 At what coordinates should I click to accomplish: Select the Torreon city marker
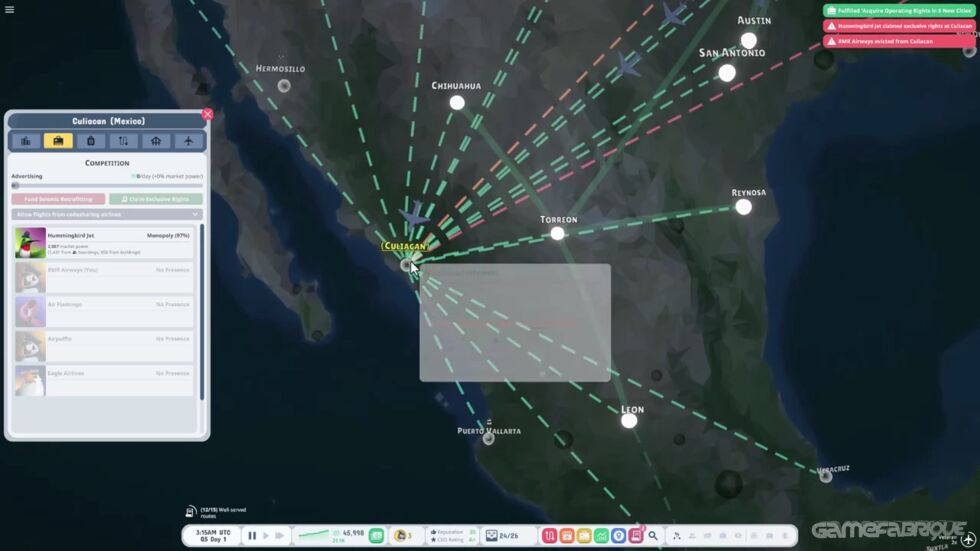click(557, 234)
